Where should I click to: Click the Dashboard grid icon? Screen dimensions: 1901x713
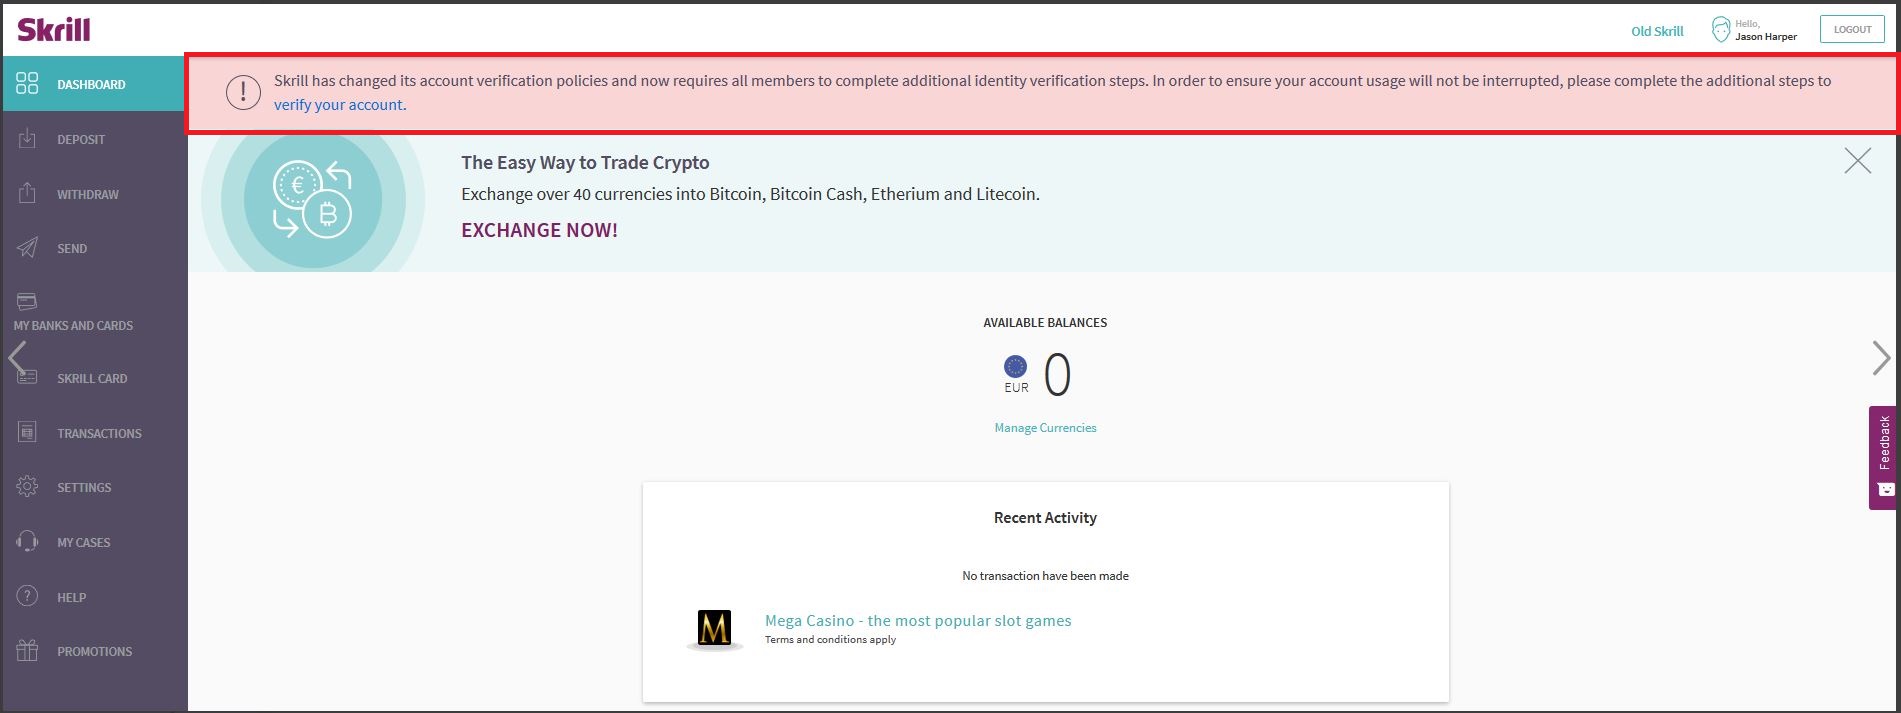pos(27,83)
